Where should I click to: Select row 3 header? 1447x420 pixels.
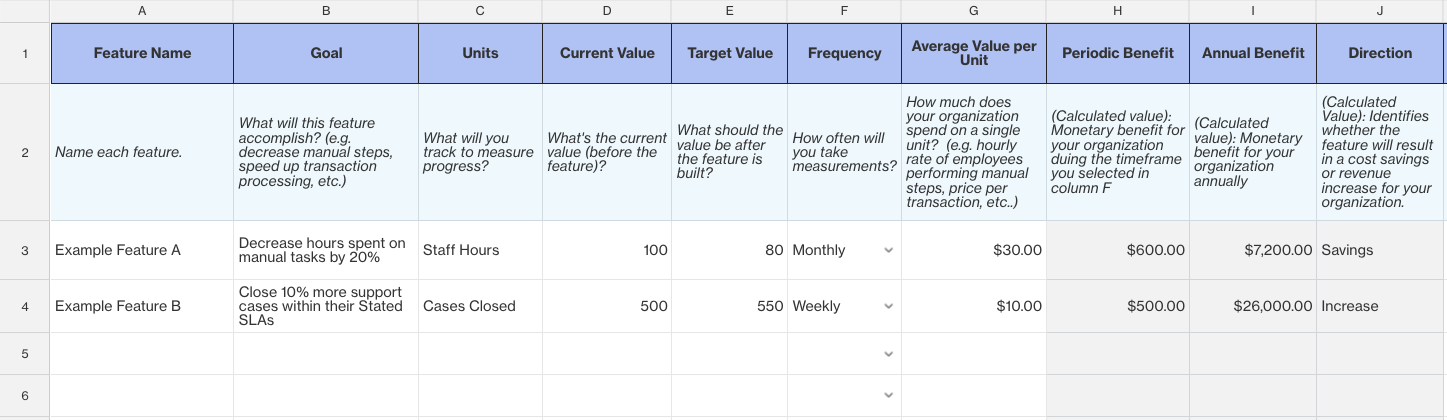pyautogui.click(x=24, y=250)
